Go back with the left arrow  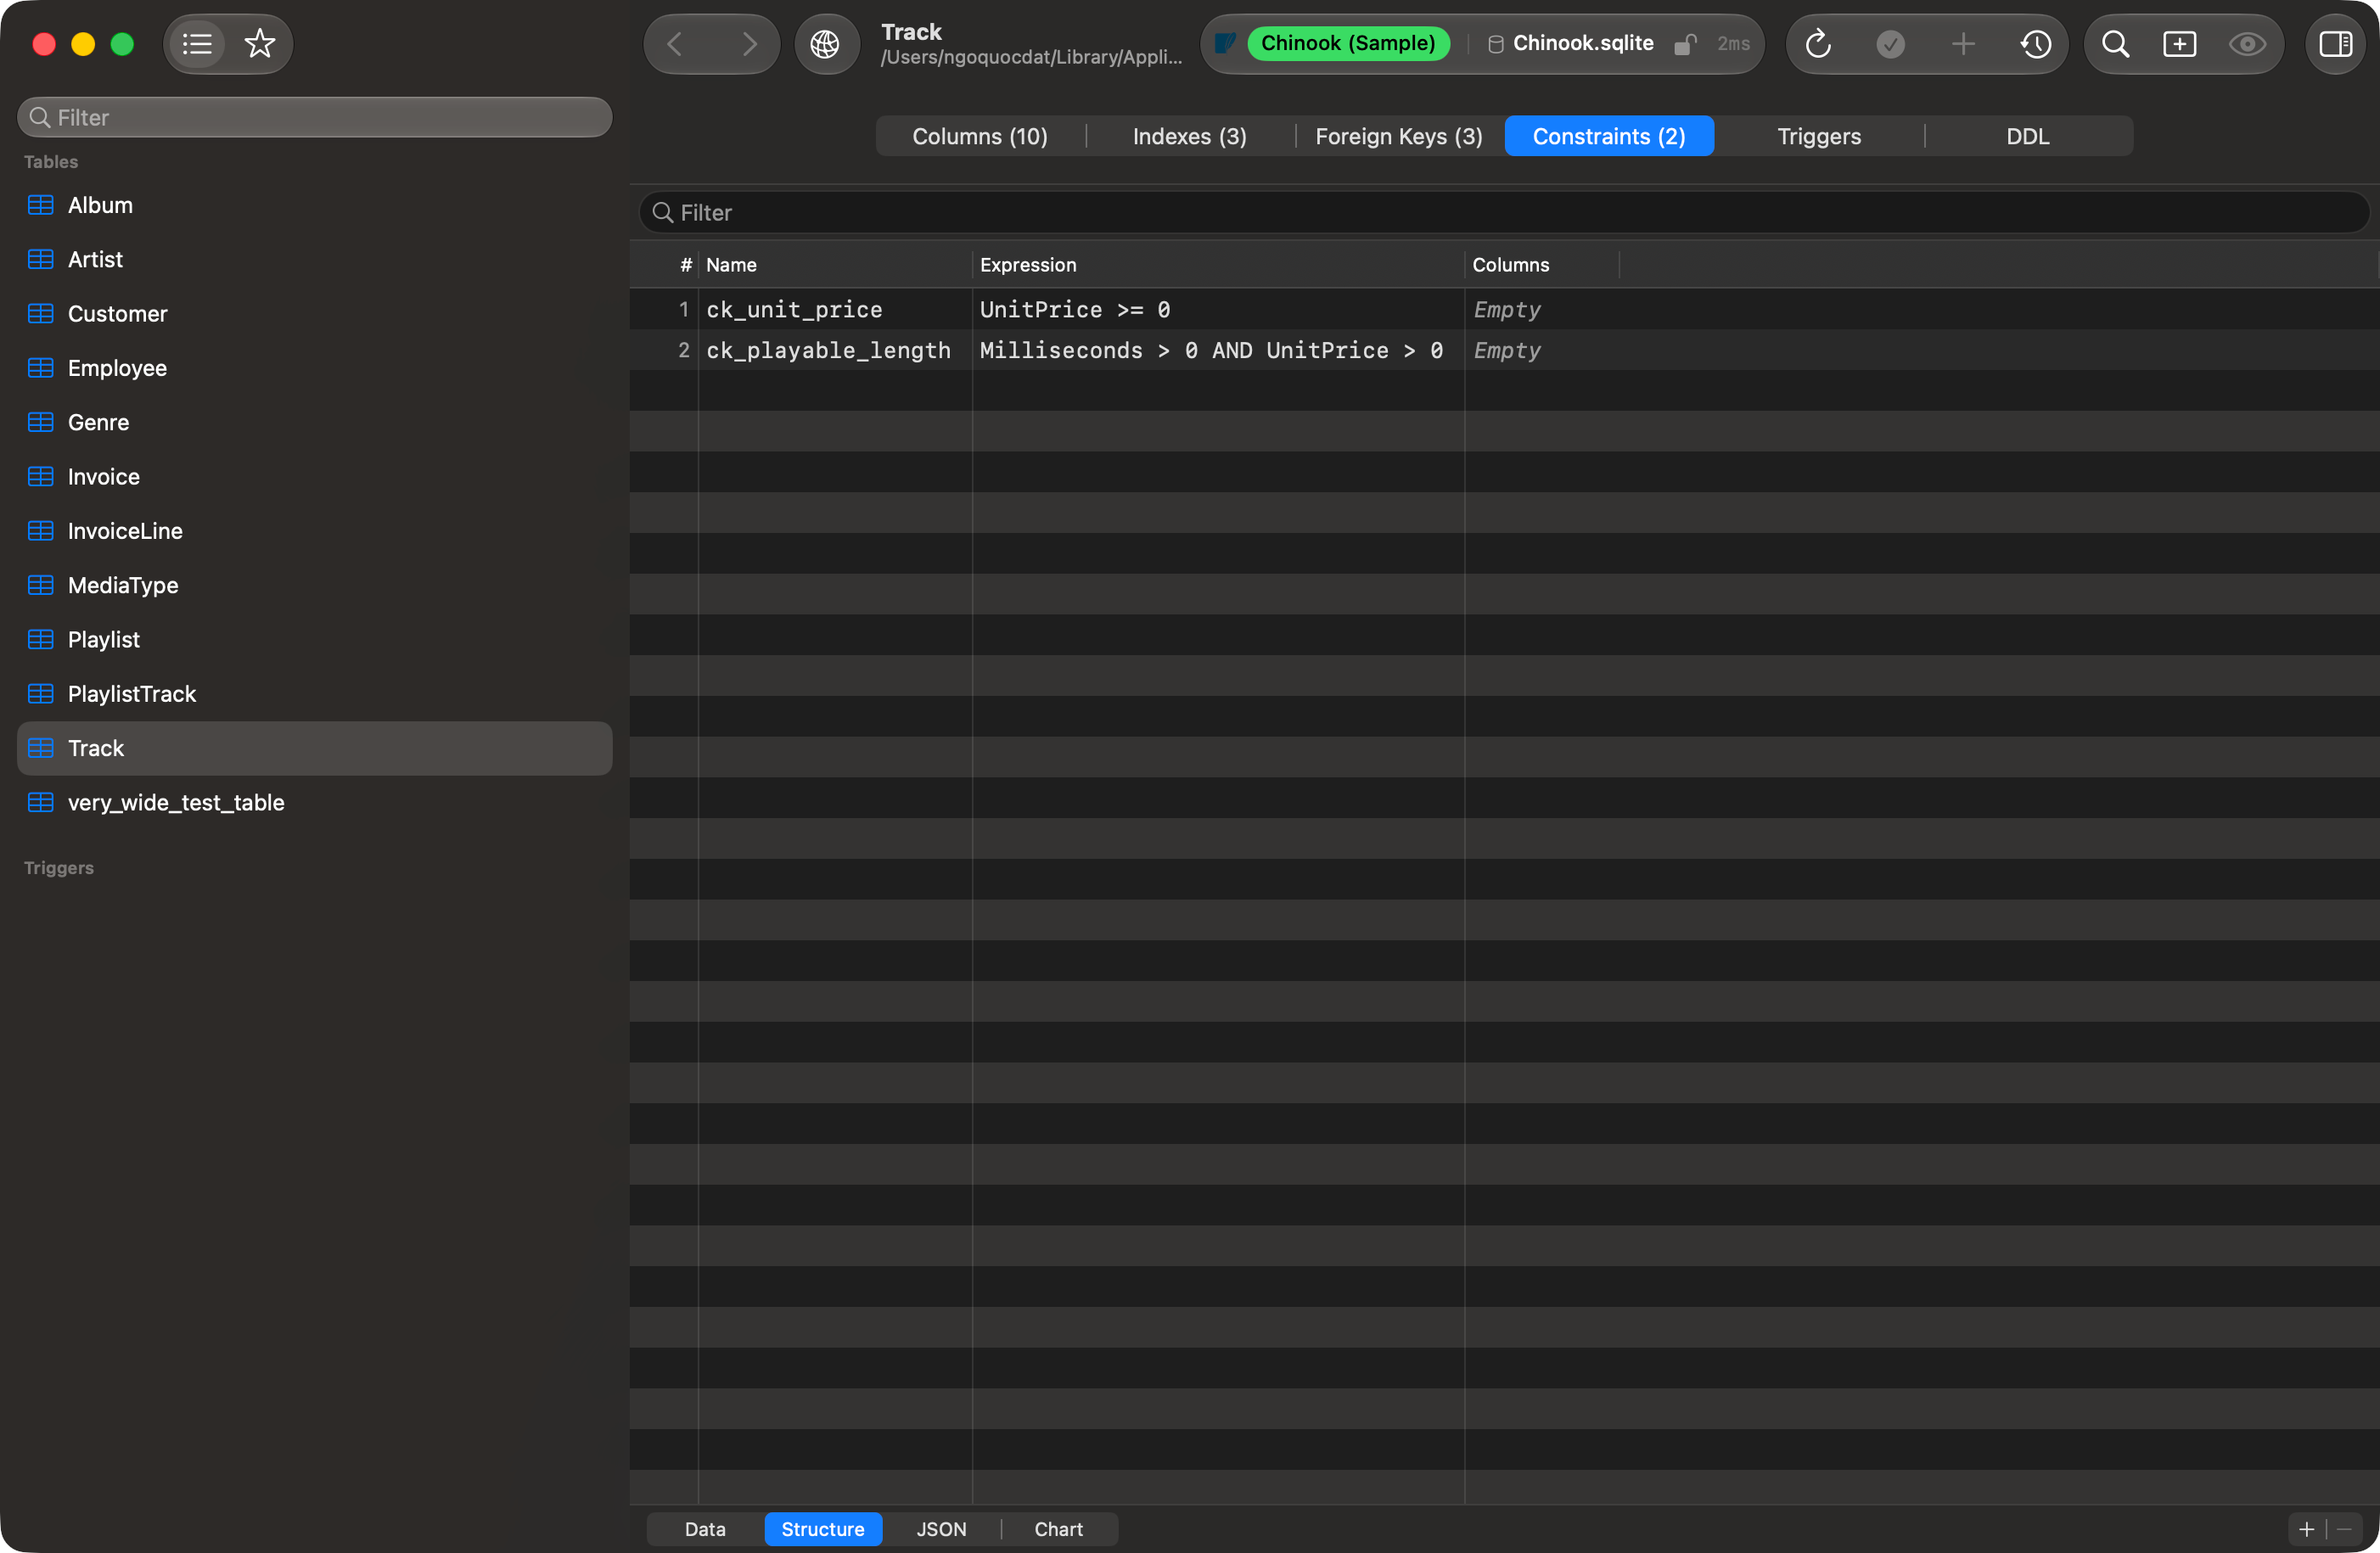675,44
